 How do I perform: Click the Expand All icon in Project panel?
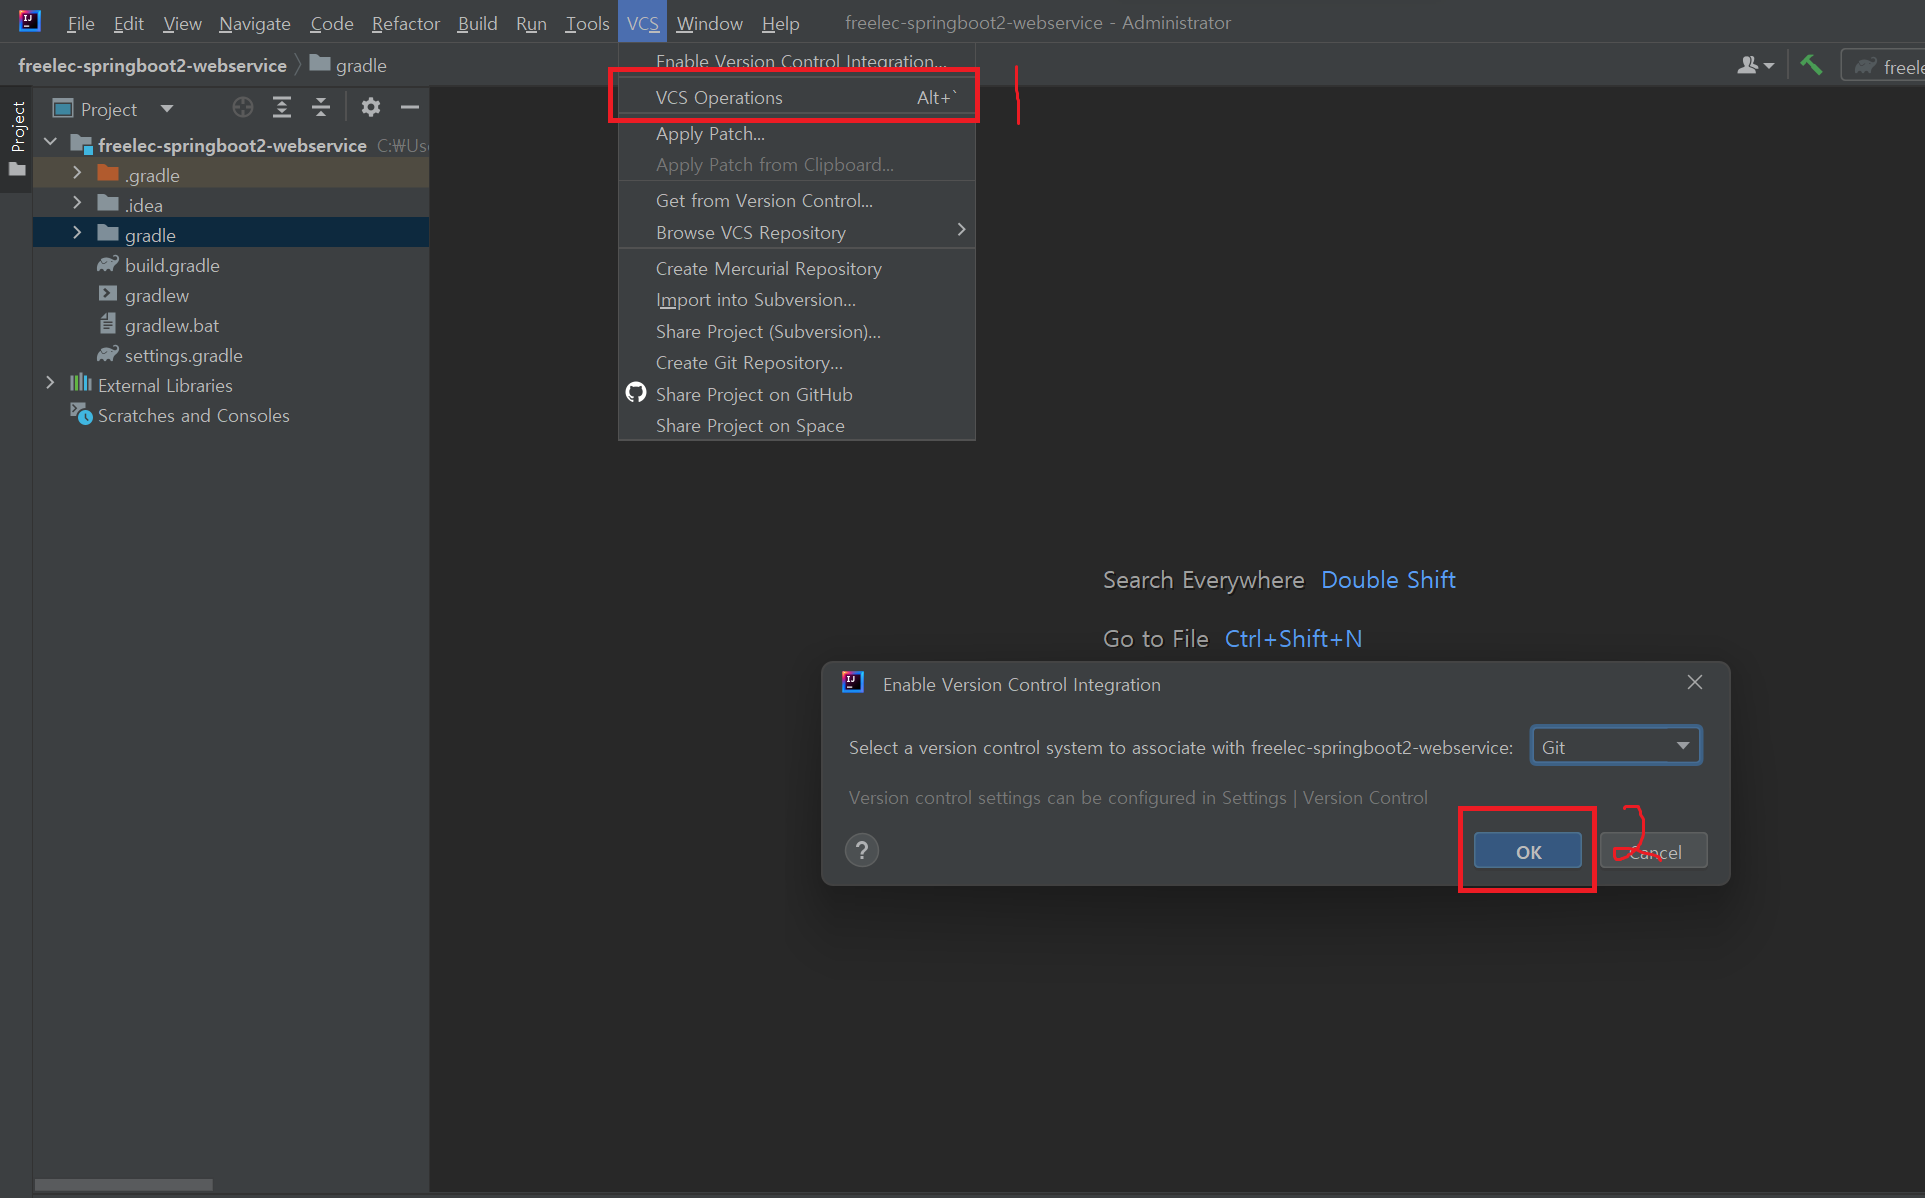[x=282, y=108]
